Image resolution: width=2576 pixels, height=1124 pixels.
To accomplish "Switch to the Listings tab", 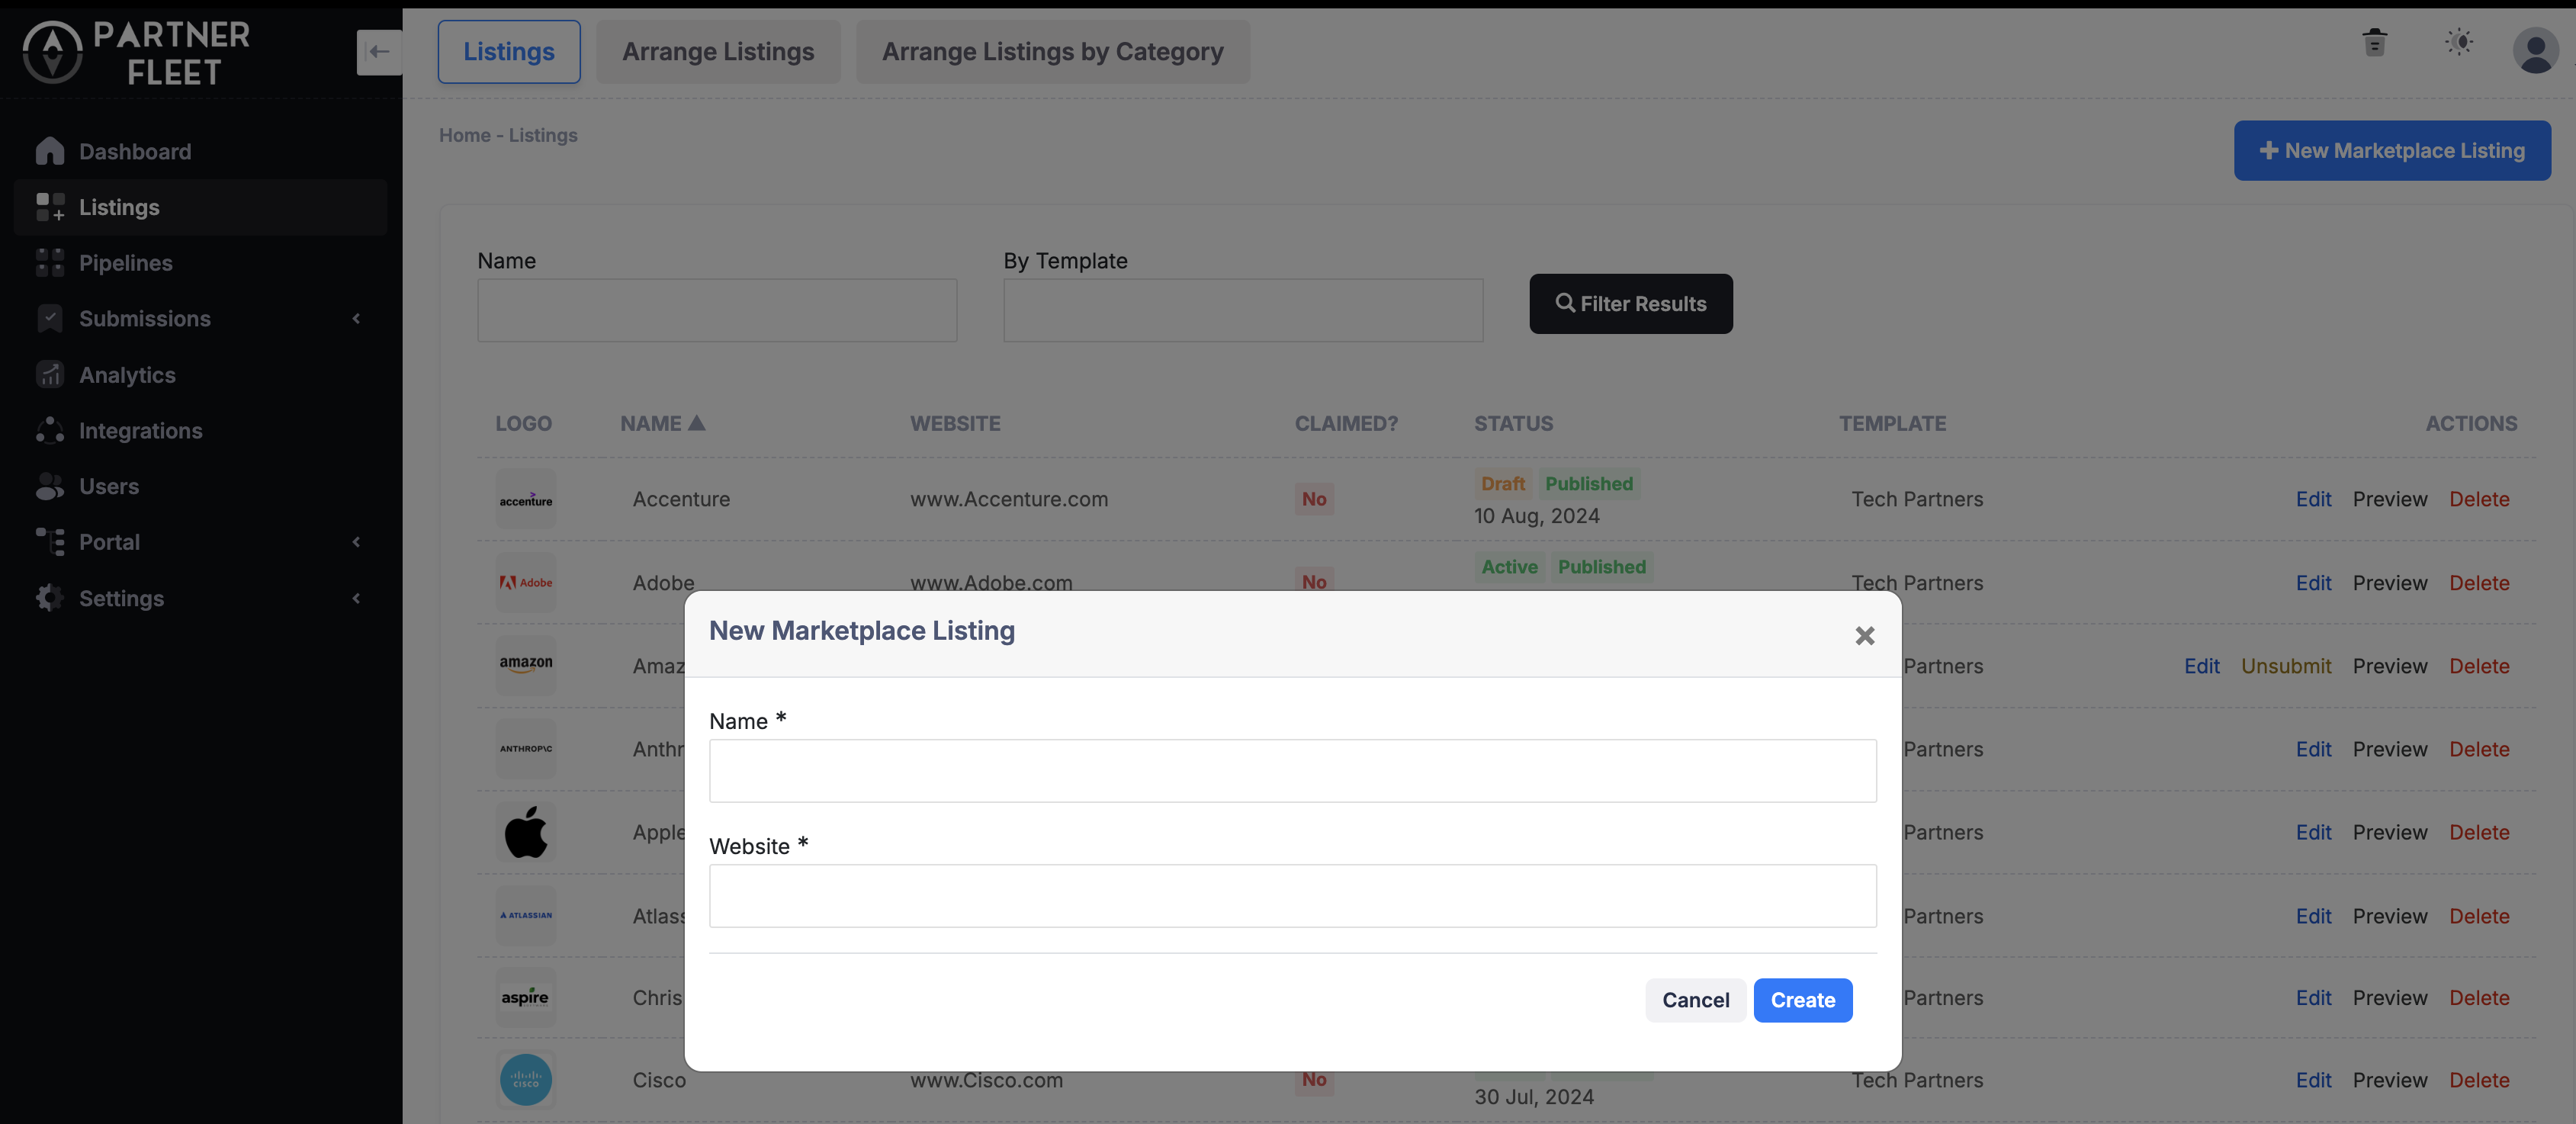I will (x=509, y=52).
